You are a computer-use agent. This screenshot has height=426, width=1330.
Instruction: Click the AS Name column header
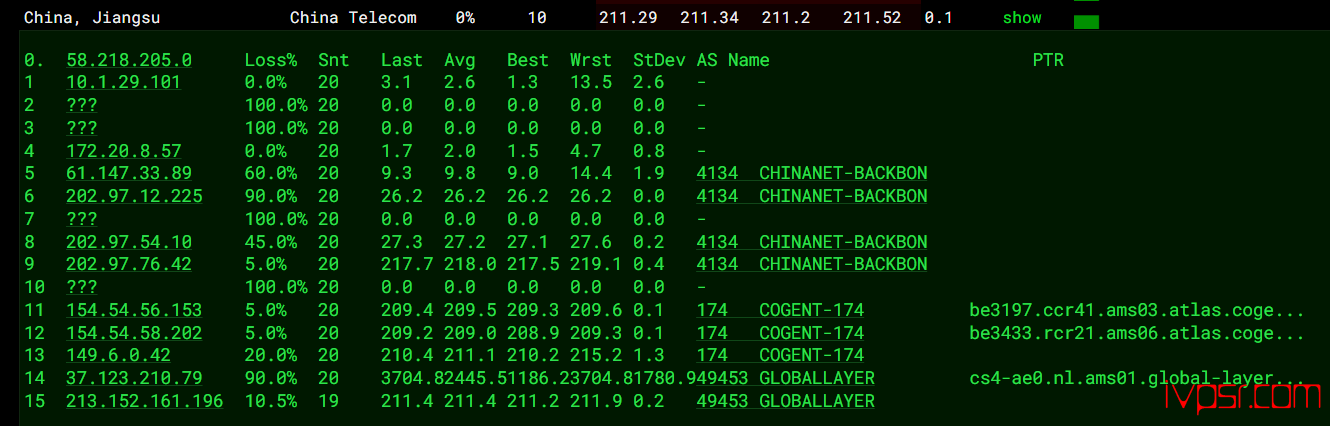click(733, 60)
